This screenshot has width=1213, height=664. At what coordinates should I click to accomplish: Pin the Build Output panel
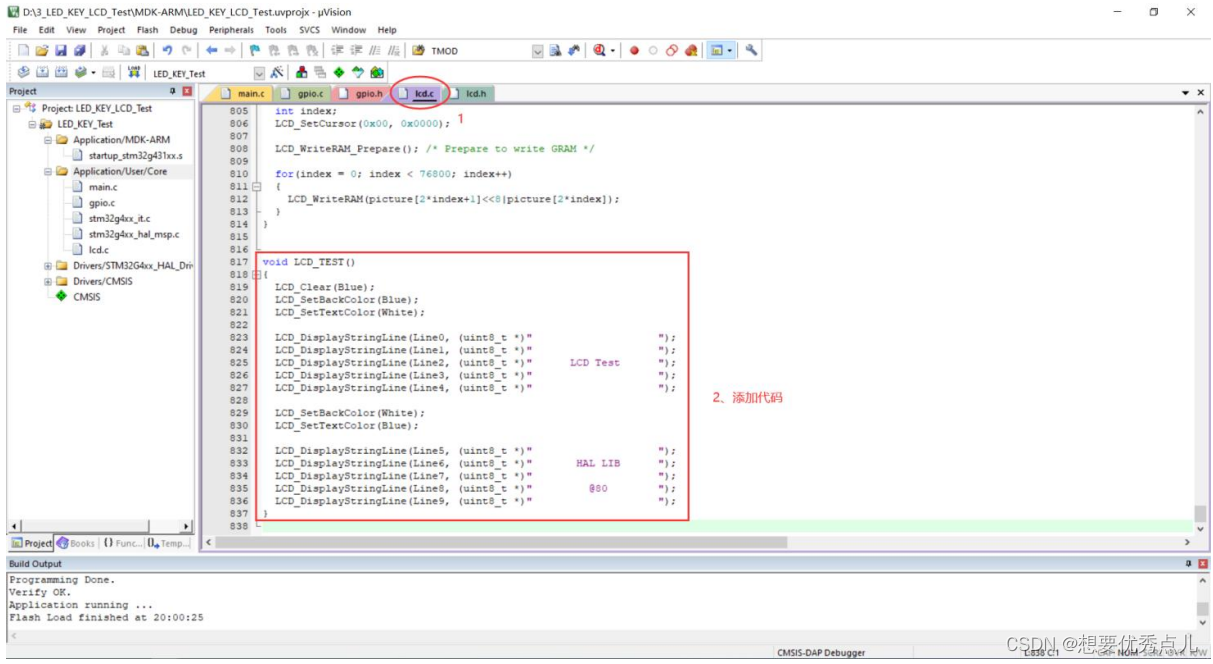pos(1187,564)
